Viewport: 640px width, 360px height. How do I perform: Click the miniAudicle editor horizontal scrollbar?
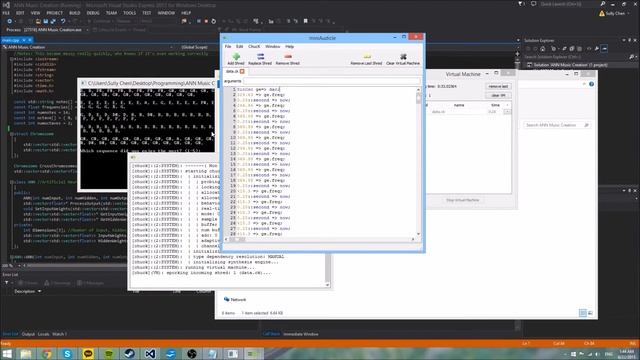[320, 239]
